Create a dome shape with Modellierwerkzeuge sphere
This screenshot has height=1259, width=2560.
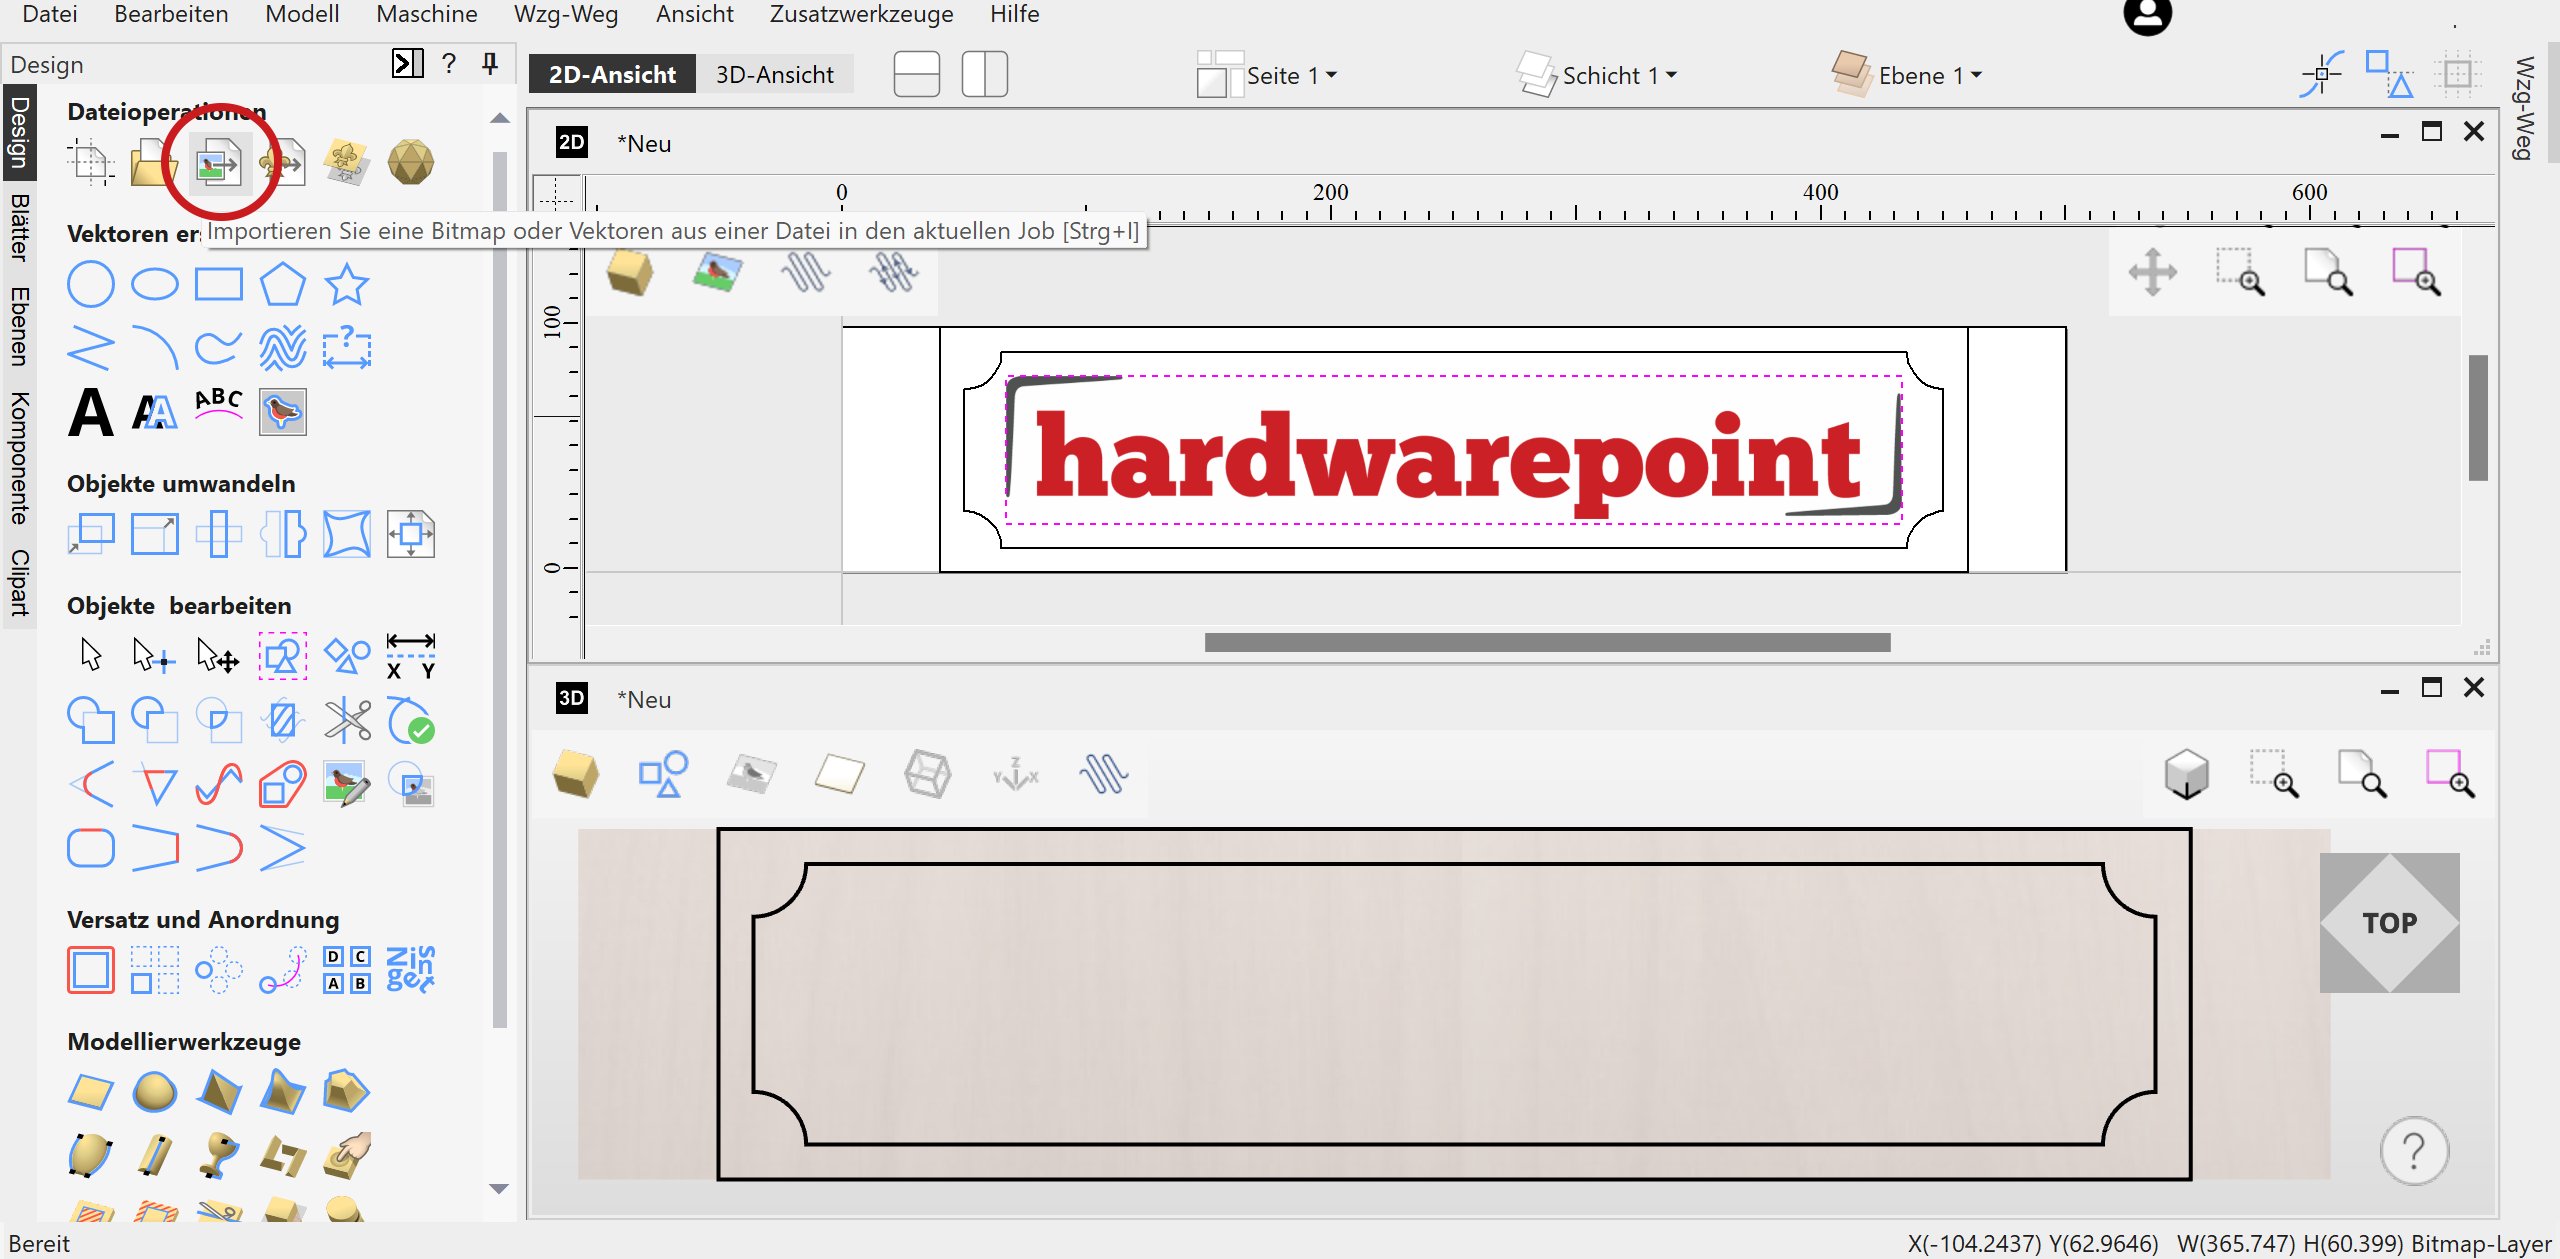(155, 1092)
